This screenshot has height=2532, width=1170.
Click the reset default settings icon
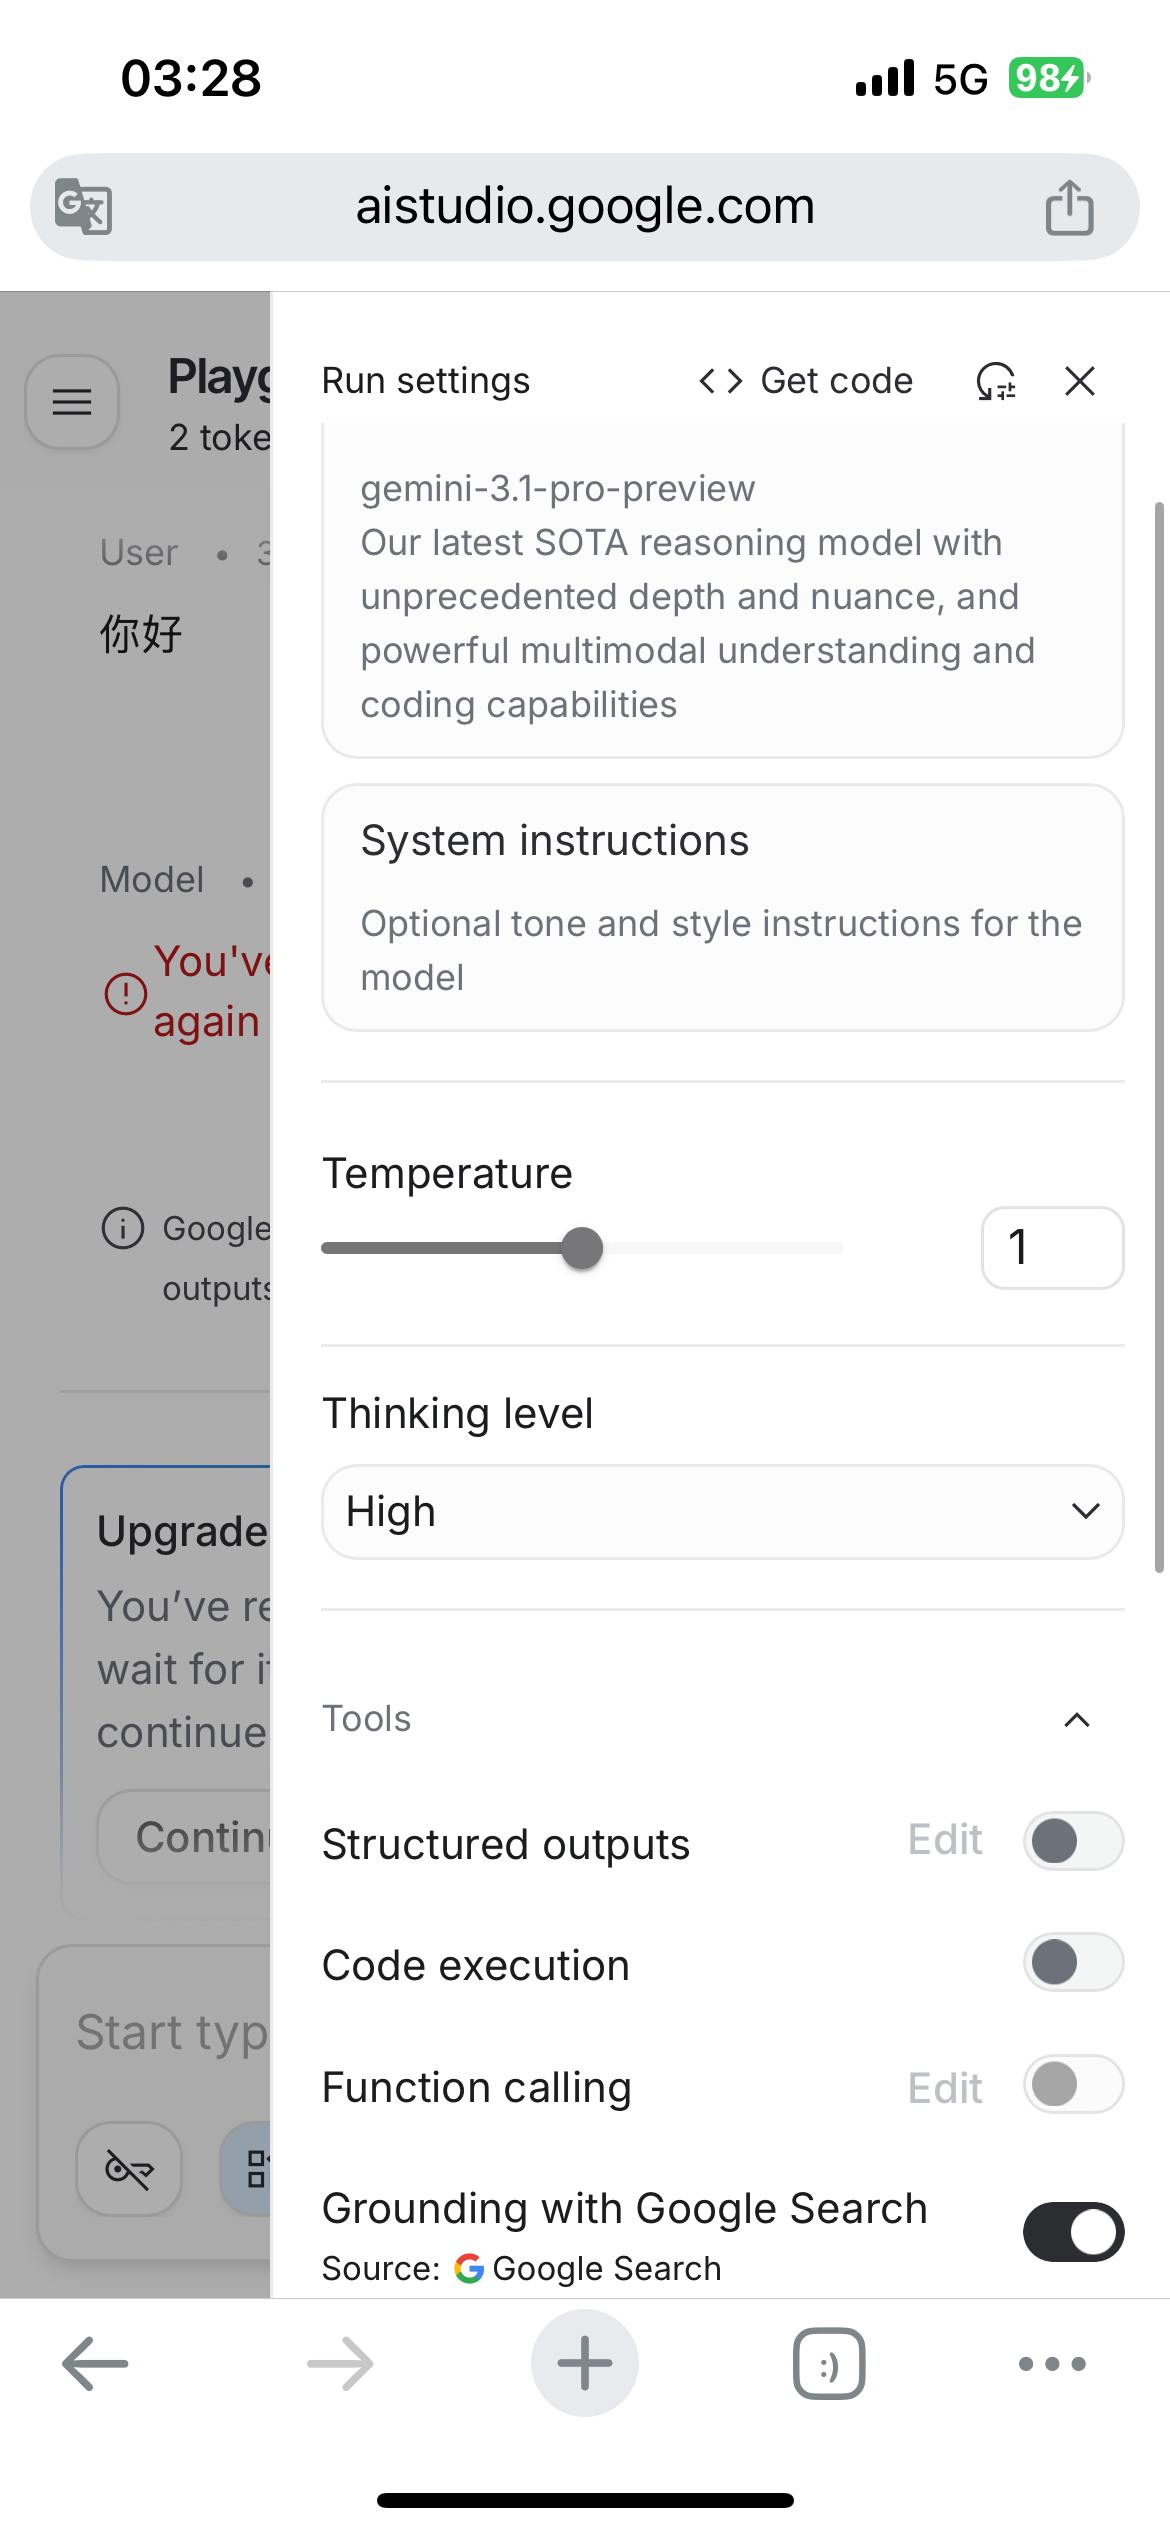point(996,381)
